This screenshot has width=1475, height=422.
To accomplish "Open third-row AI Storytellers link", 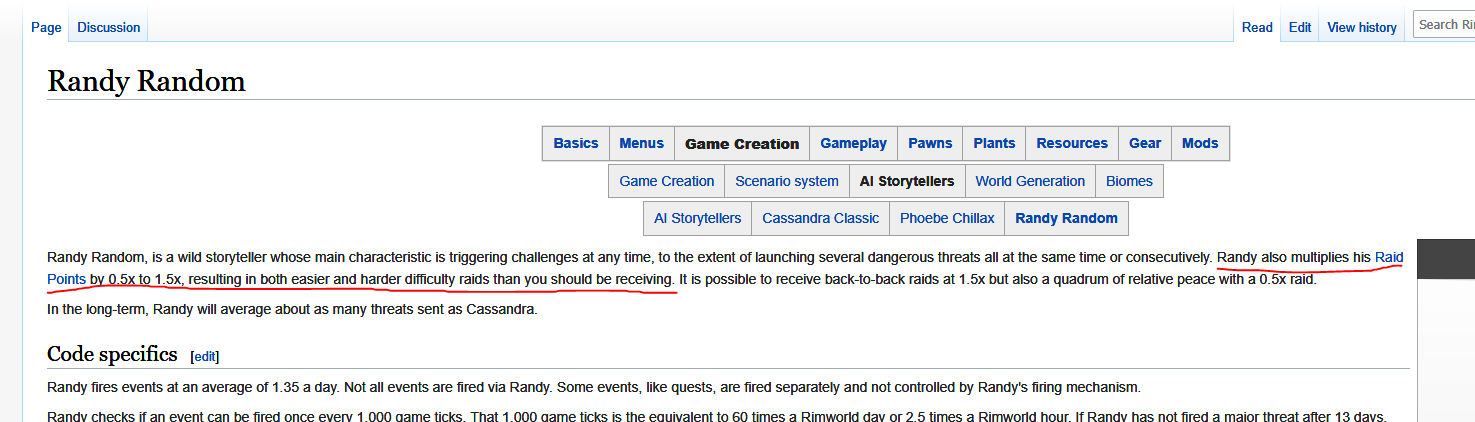I will tap(698, 218).
